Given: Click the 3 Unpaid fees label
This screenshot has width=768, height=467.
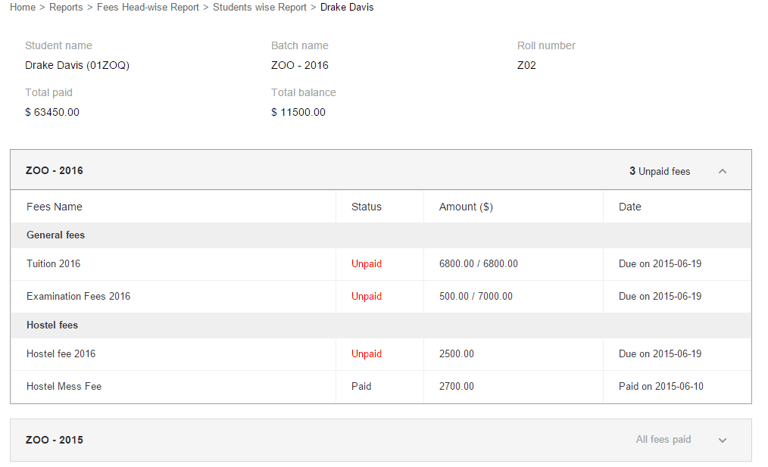Looking at the screenshot, I should tap(659, 171).
